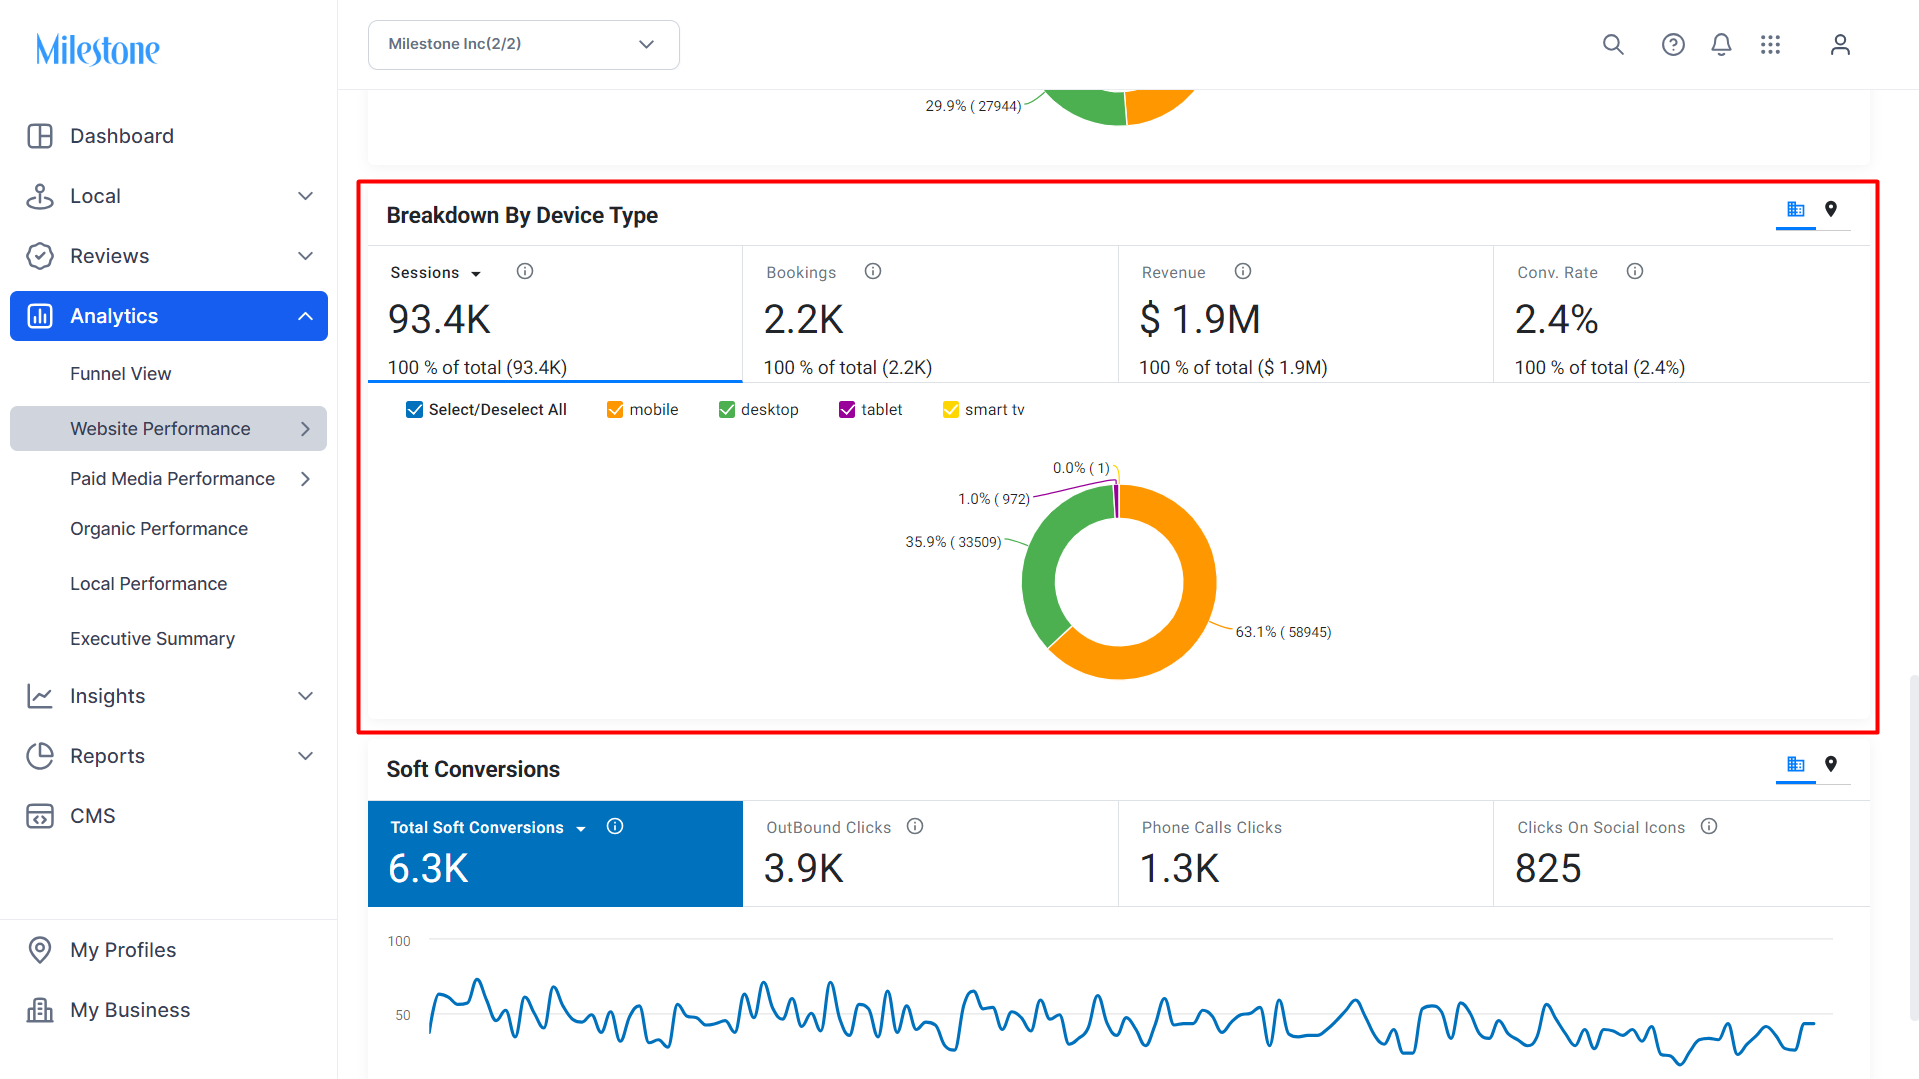Show info tooltip for Bookings metric
Image resolution: width=1919 pixels, height=1079 pixels.
click(873, 272)
